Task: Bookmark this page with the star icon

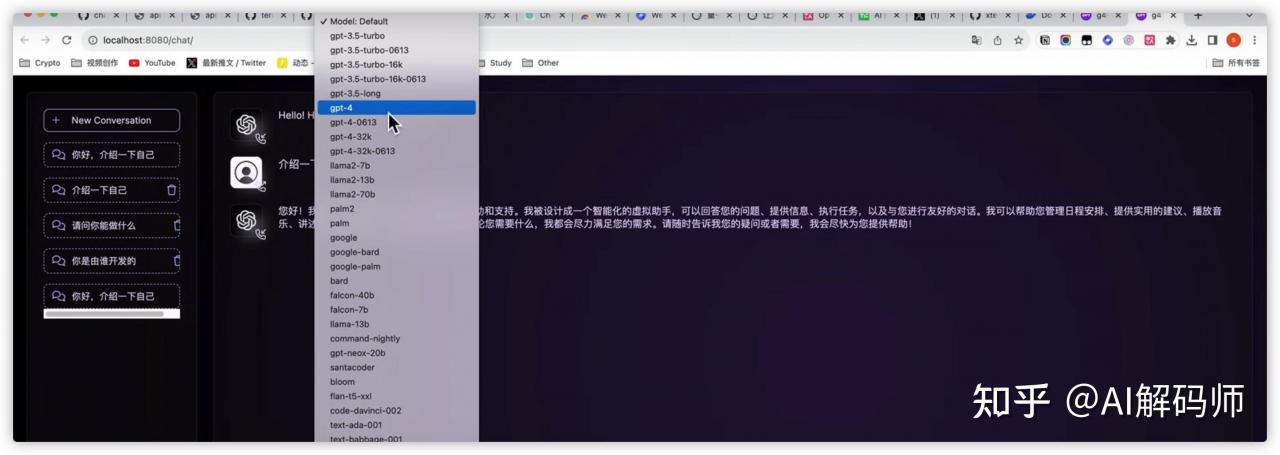Action: (1018, 40)
